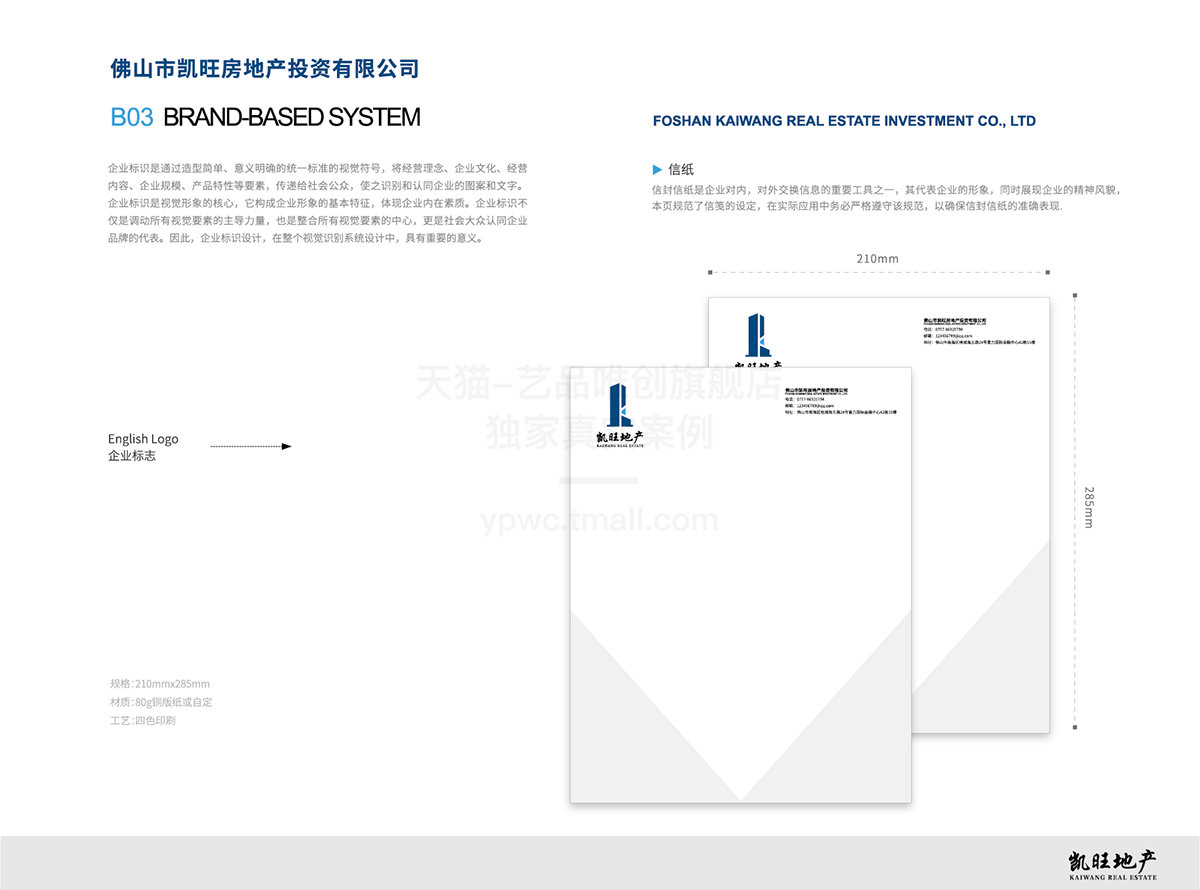Click the KAIWANG REAL ESTATE text under front logo
Image resolution: width=1200 pixels, height=890 pixels.
tap(619, 447)
